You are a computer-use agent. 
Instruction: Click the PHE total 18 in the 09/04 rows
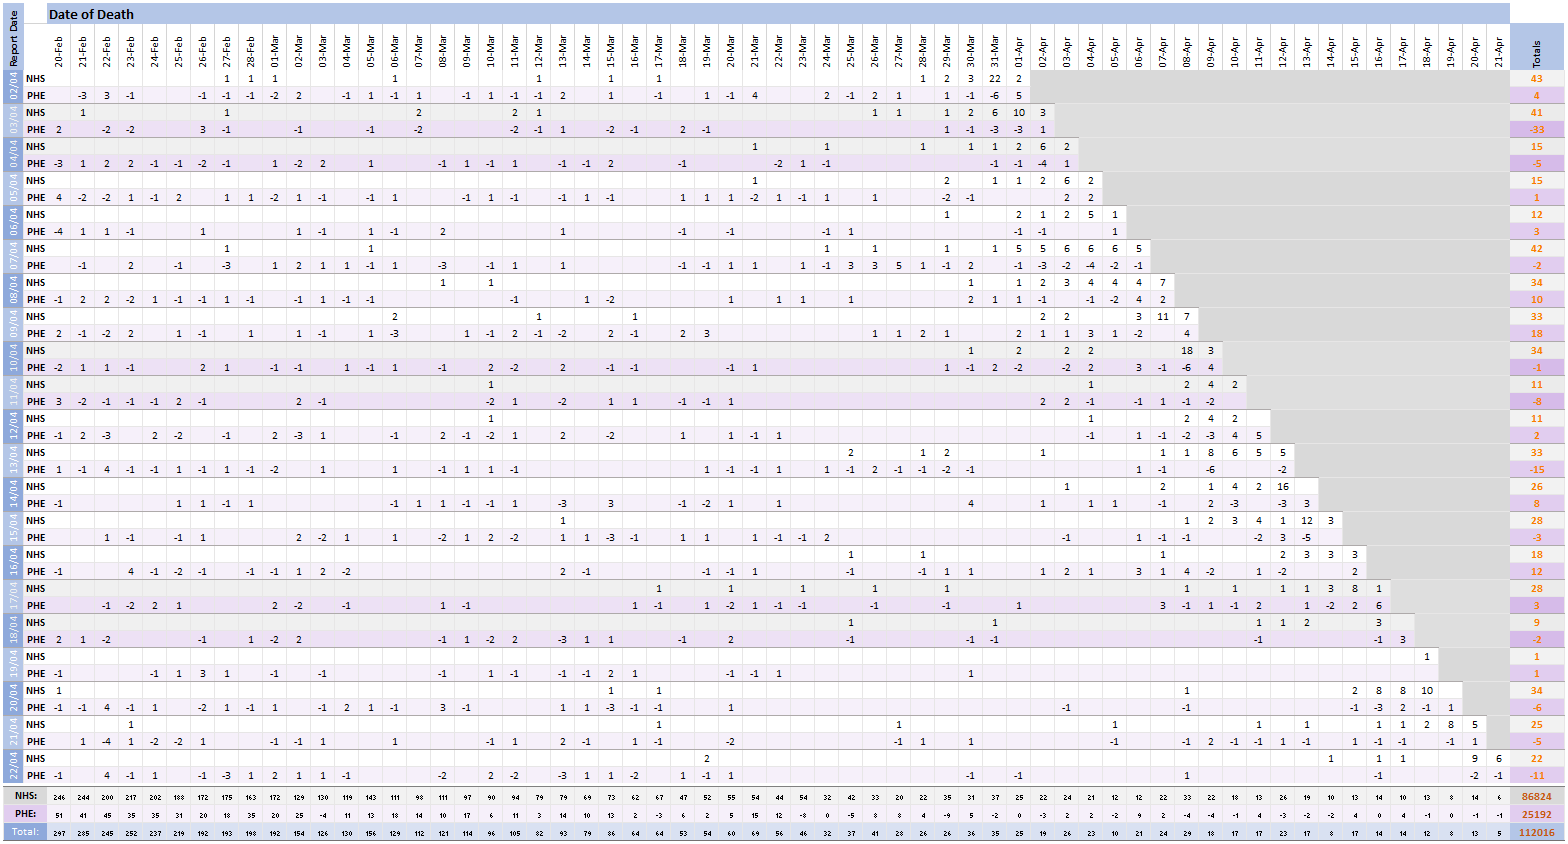pos(1537,334)
